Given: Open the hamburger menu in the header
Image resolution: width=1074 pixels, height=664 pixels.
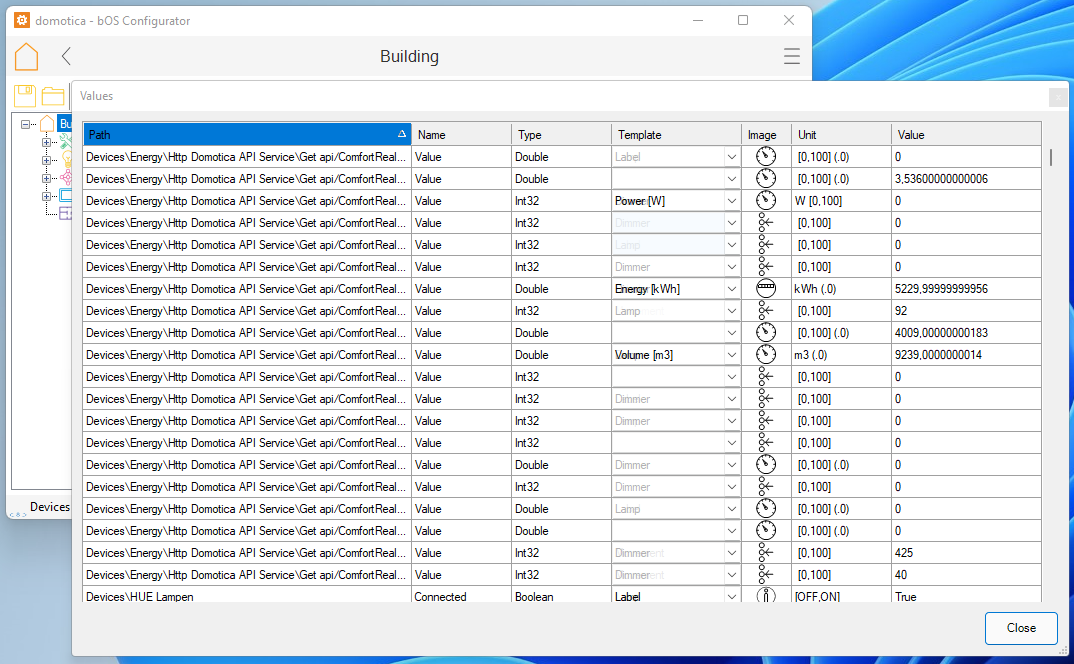Looking at the screenshot, I should (x=791, y=57).
